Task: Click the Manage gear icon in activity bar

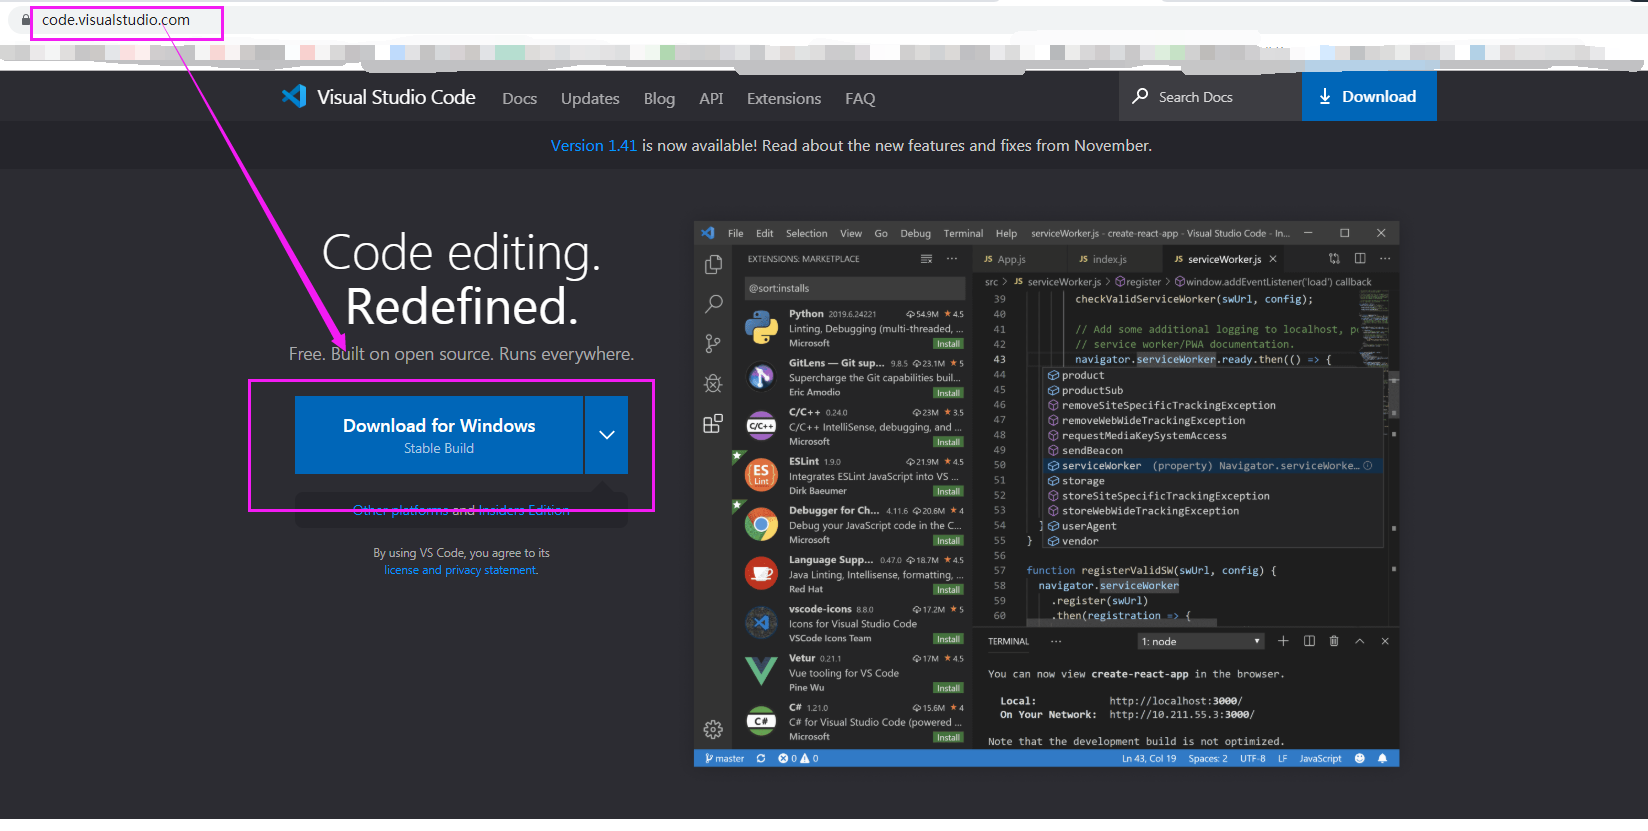Action: pos(713,729)
